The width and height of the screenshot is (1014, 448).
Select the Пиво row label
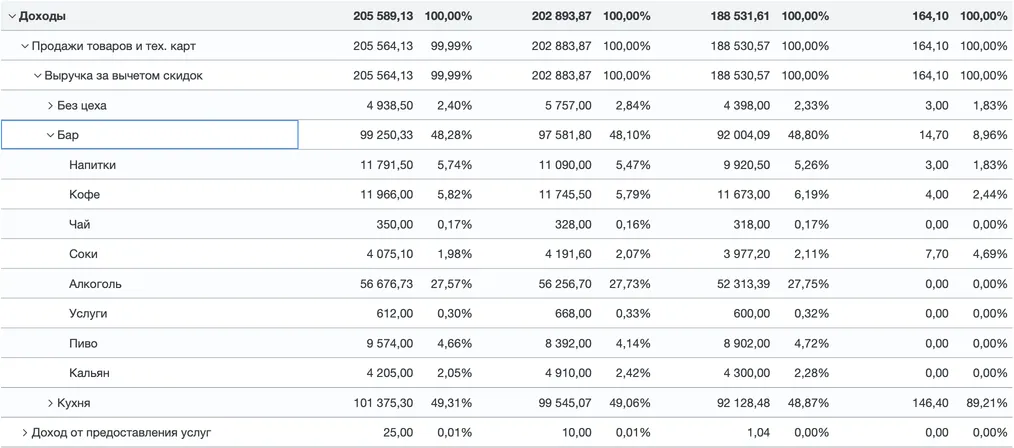click(83, 344)
